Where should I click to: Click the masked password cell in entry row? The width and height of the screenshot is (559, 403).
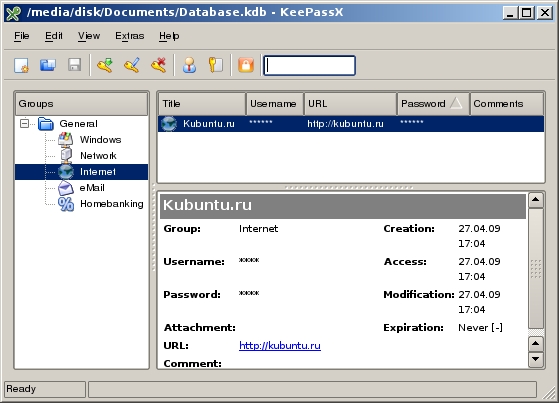point(412,123)
